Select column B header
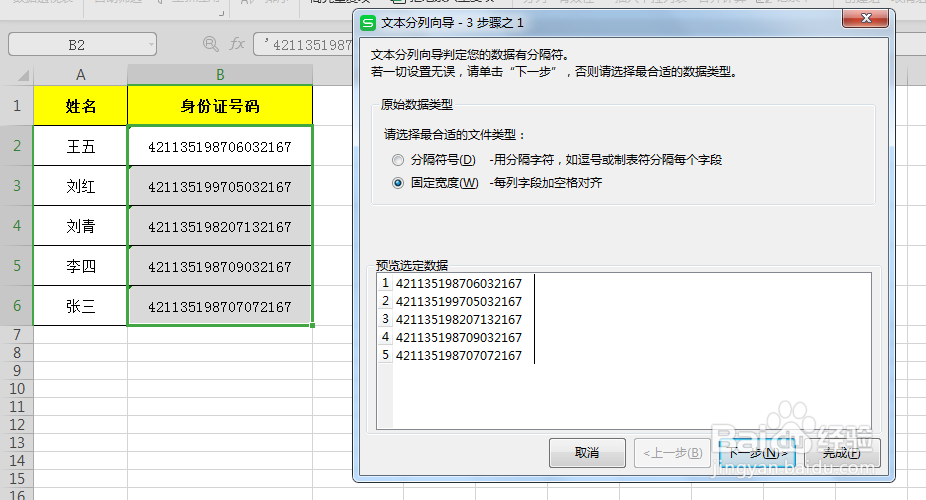 (220, 75)
